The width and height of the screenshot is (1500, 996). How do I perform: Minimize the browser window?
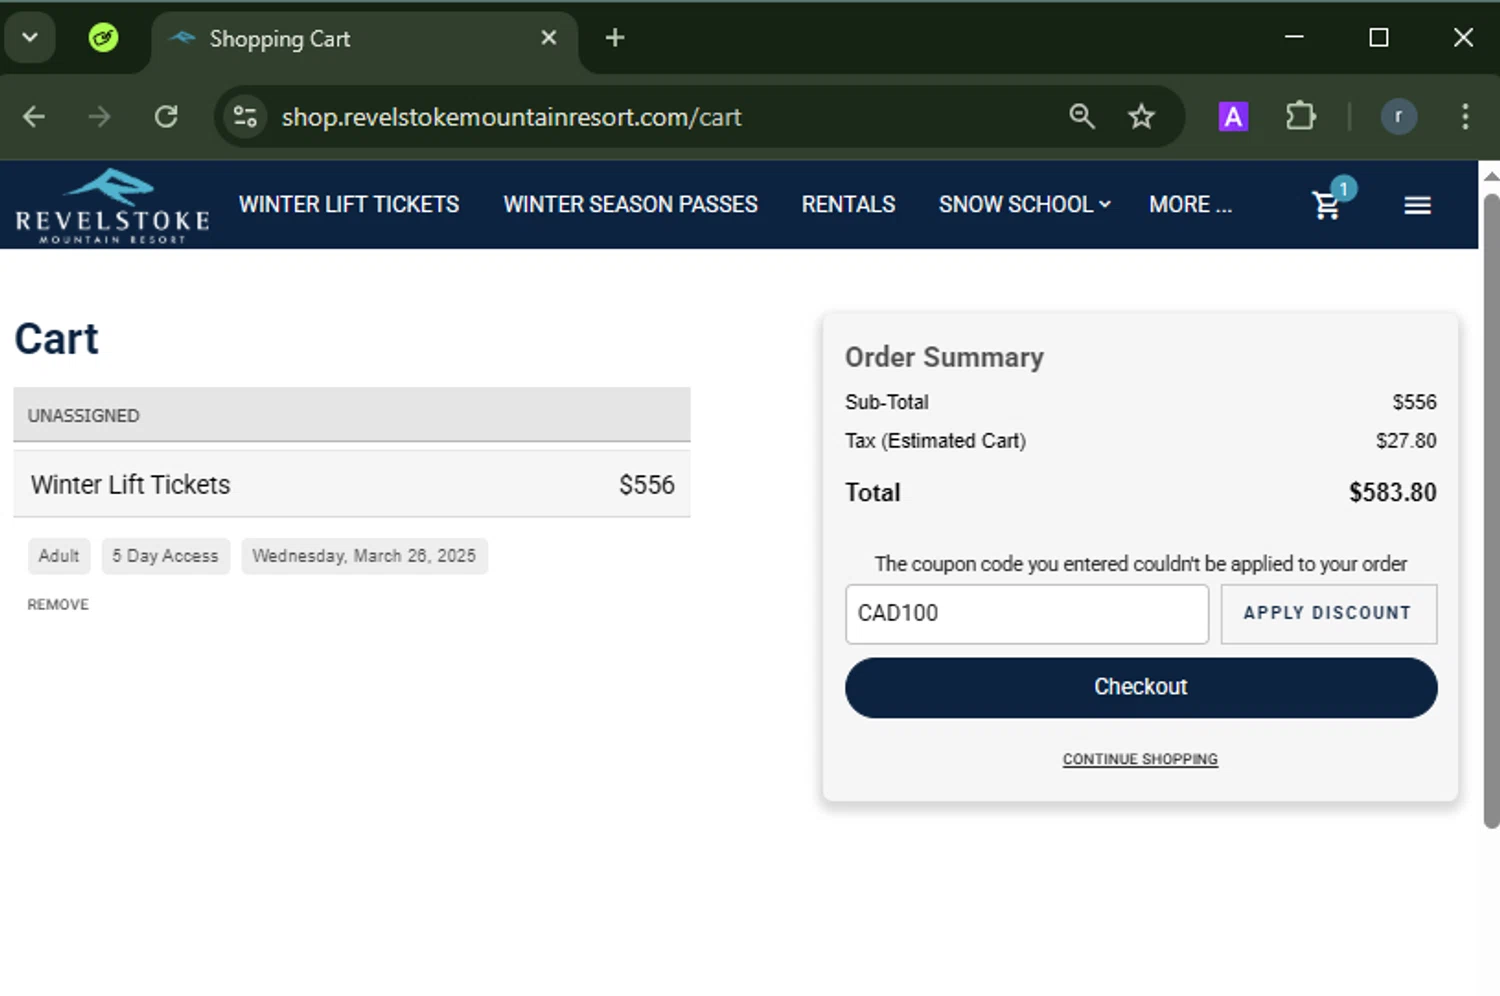(1294, 38)
